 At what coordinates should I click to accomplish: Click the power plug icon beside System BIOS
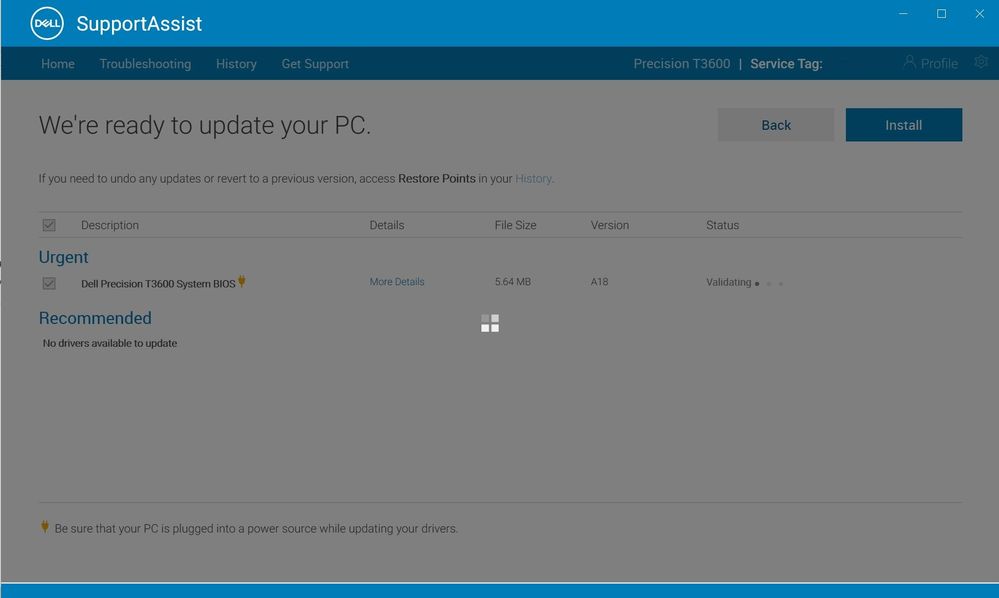point(241,281)
